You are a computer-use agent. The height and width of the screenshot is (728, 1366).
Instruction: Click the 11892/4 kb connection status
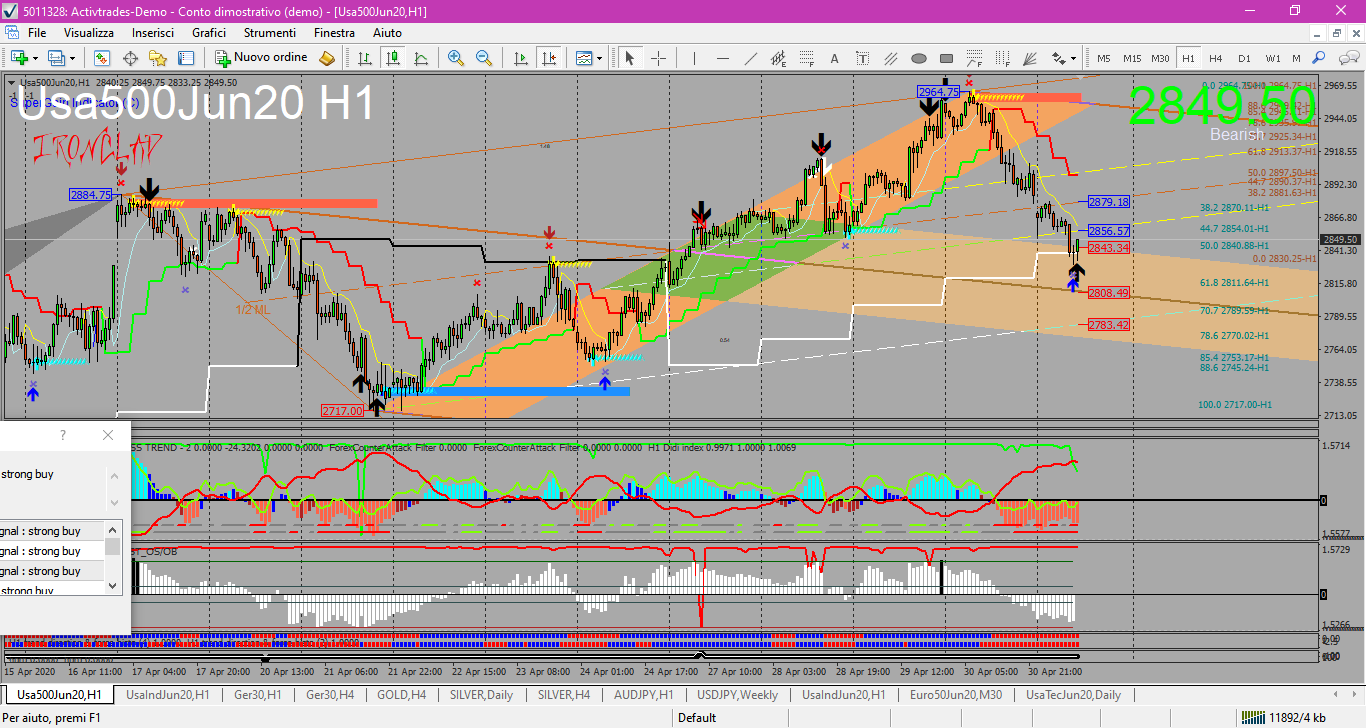[x=1284, y=717]
